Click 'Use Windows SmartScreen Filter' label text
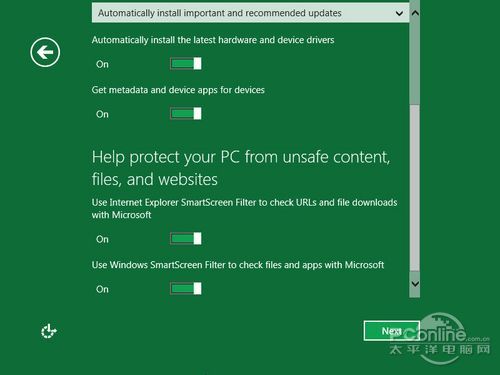This screenshot has width=500, height=375. pyautogui.click(x=238, y=265)
